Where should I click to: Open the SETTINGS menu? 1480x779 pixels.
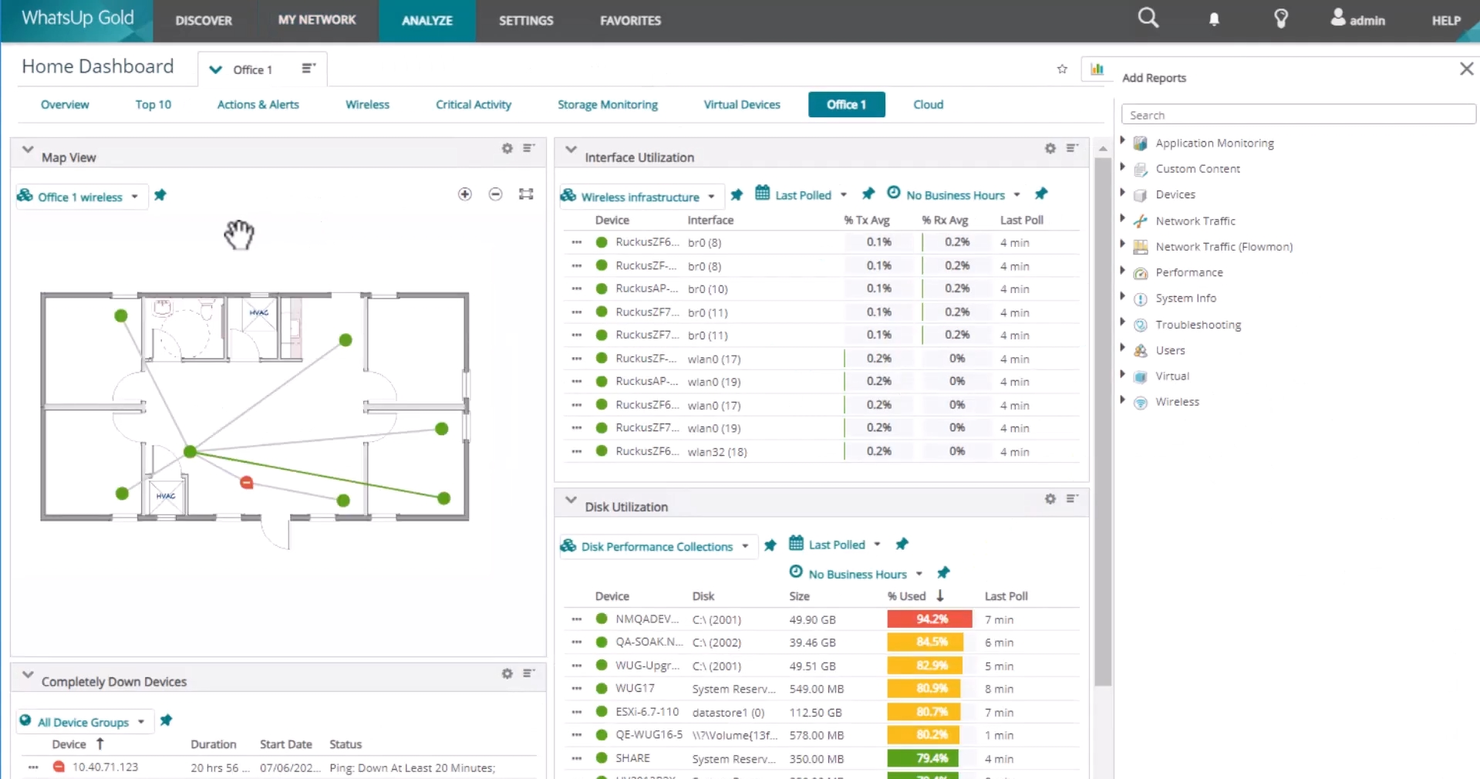[526, 20]
